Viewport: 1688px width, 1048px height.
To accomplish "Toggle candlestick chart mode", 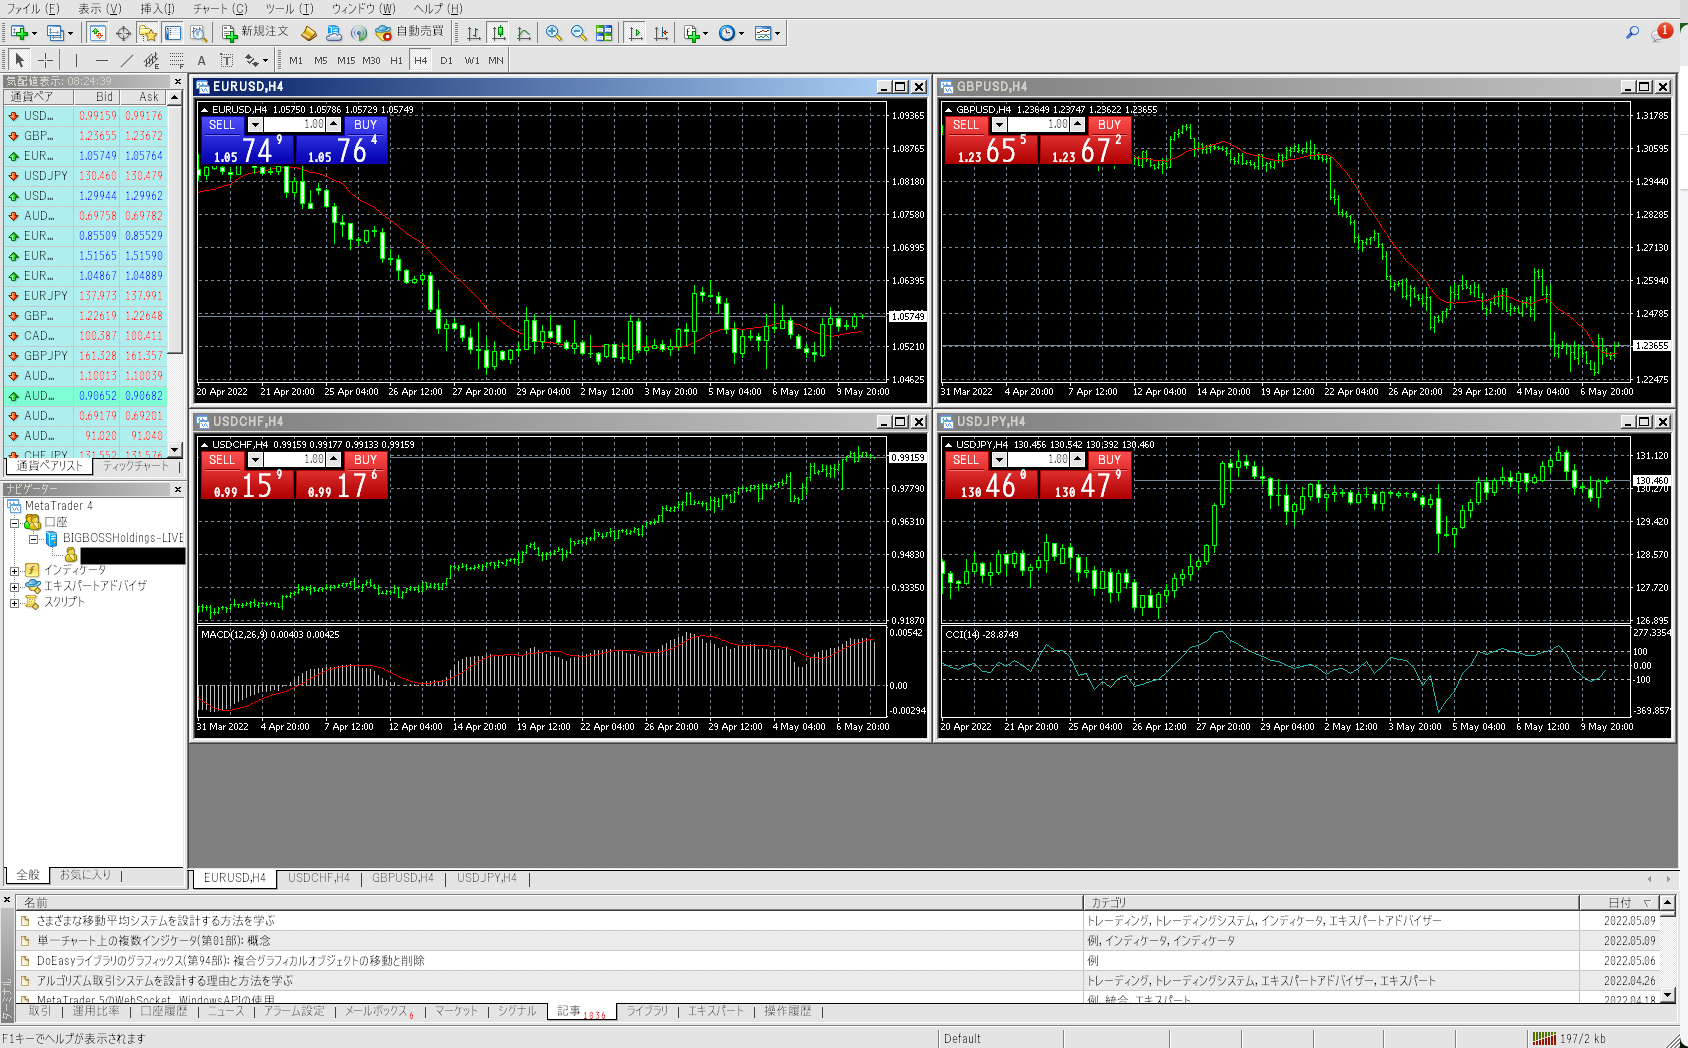I will (x=498, y=33).
